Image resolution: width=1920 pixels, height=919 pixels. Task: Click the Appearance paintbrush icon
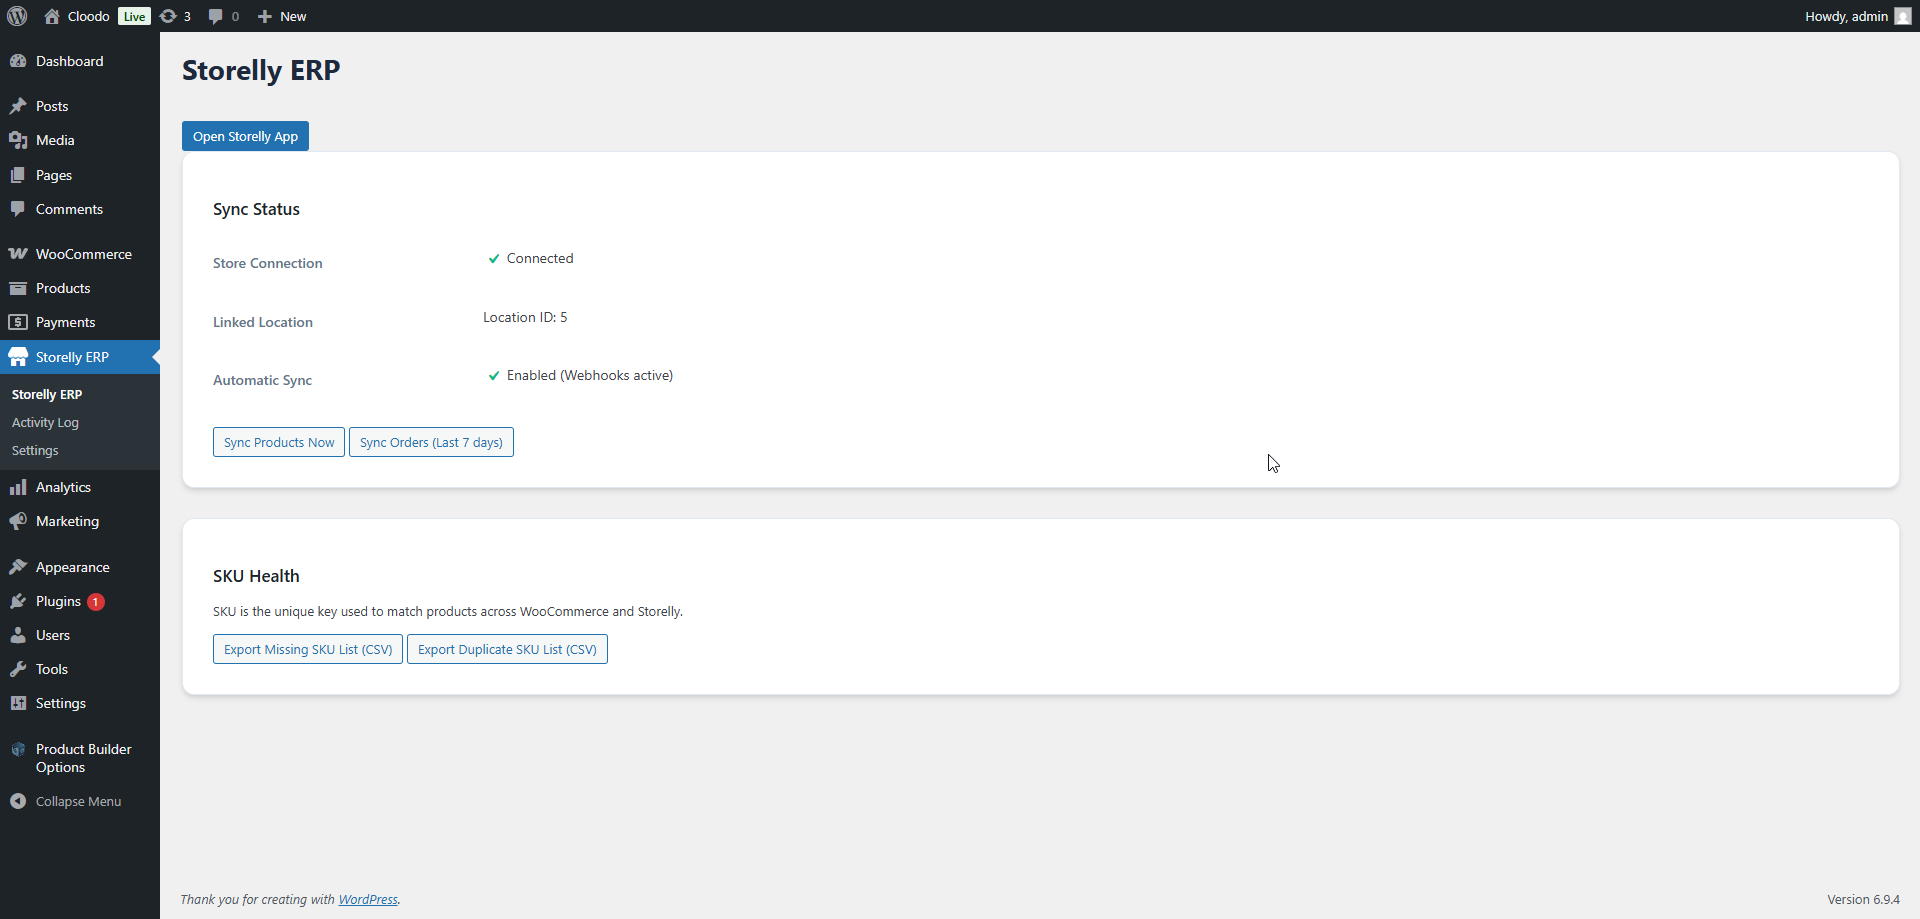[x=18, y=566]
